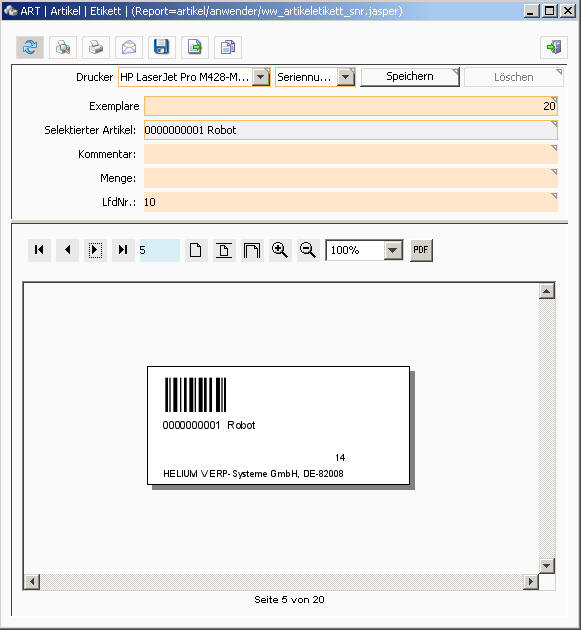Image resolution: width=581 pixels, height=630 pixels.
Task: Click the exit door icon
Action: [554, 47]
